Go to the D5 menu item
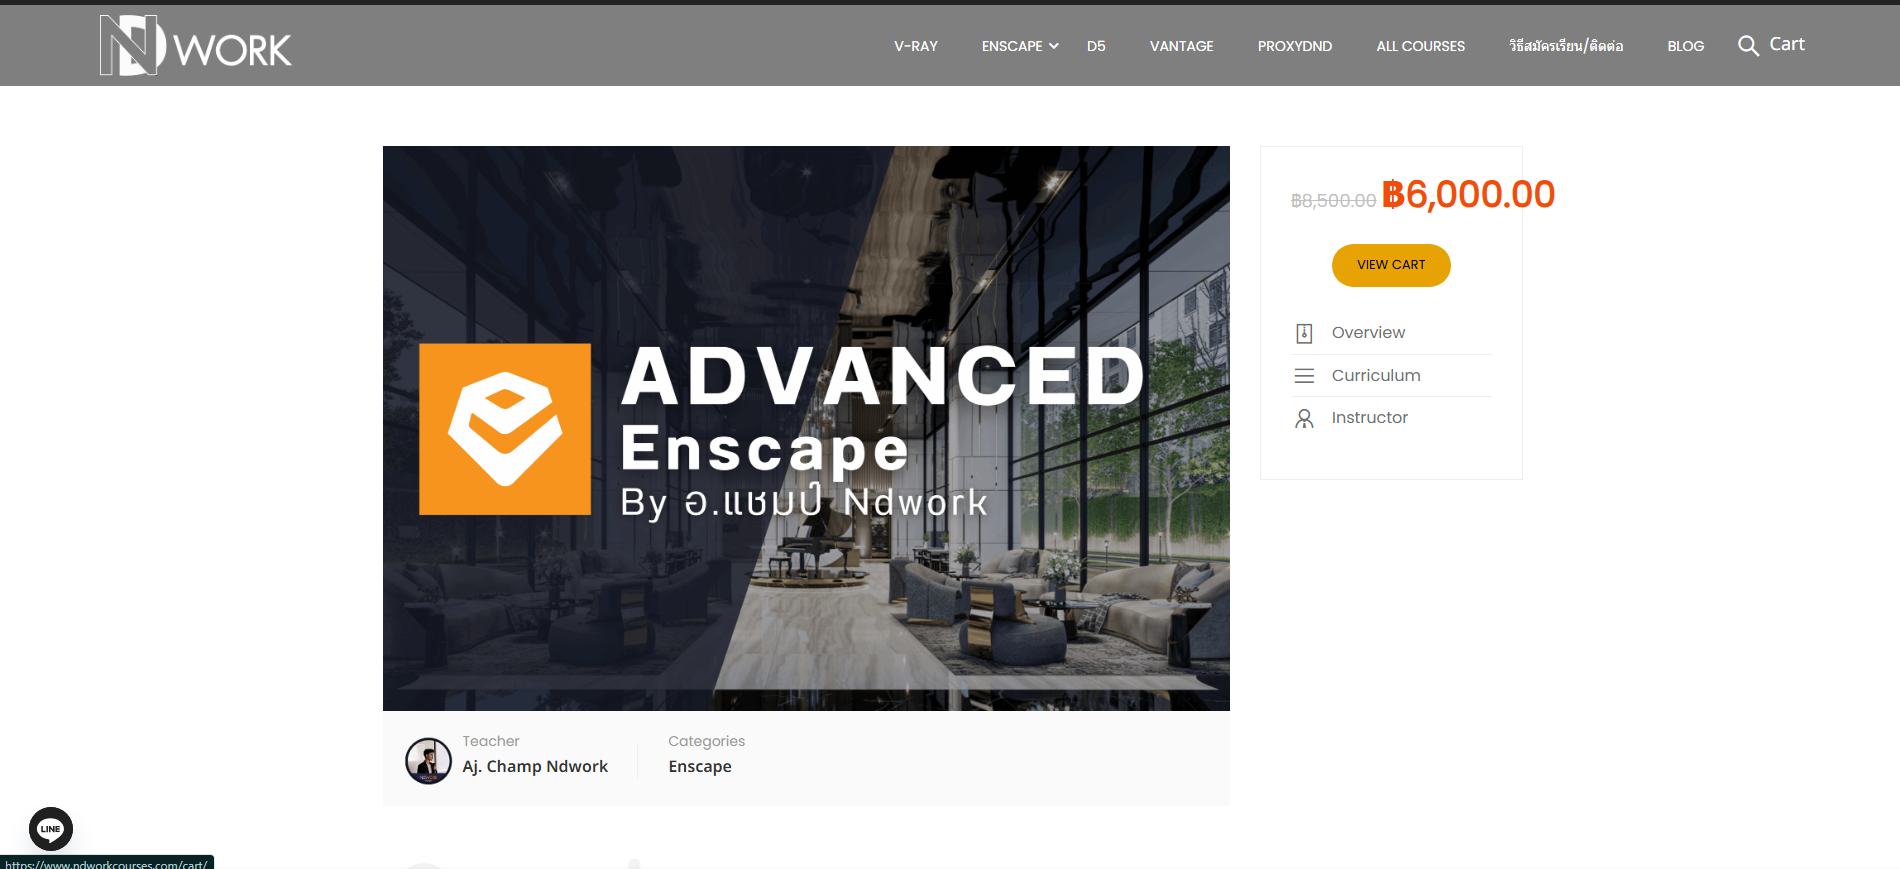Screen dimensions: 1900x869 click(x=1096, y=46)
